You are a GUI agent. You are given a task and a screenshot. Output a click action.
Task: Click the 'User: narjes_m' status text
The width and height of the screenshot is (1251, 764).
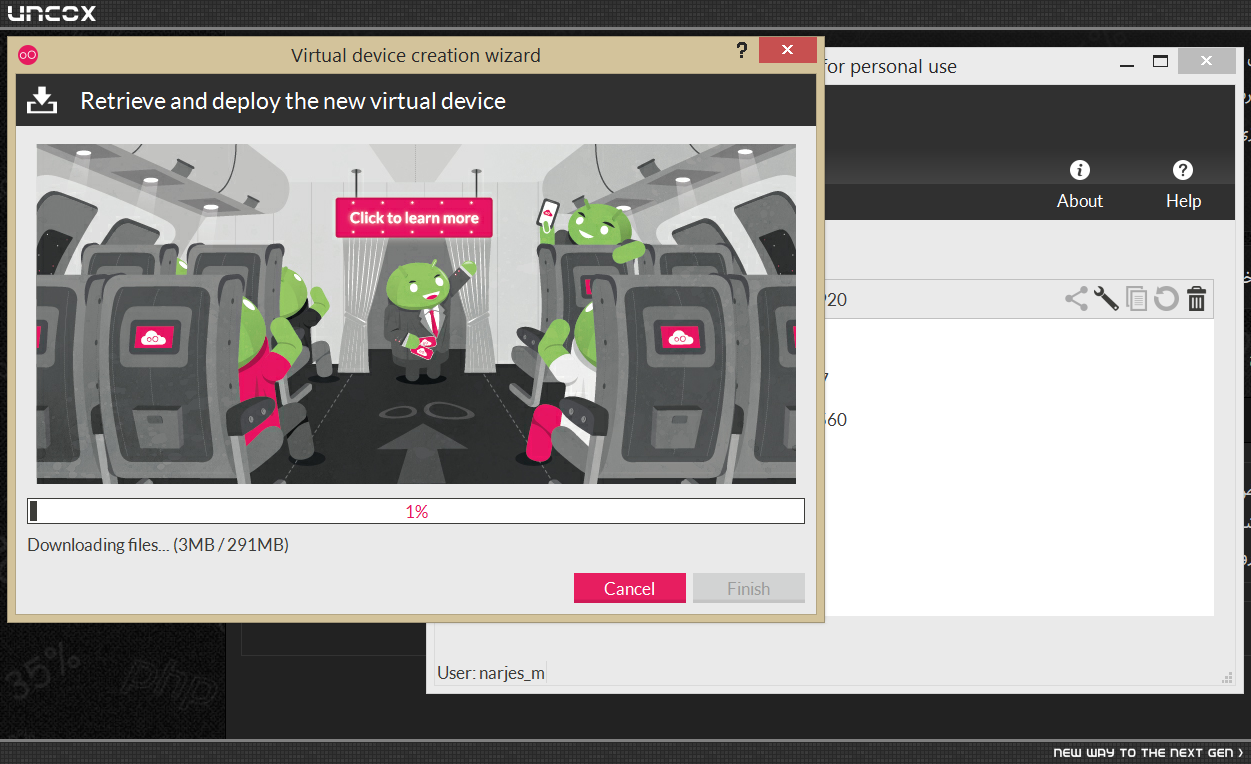point(491,673)
